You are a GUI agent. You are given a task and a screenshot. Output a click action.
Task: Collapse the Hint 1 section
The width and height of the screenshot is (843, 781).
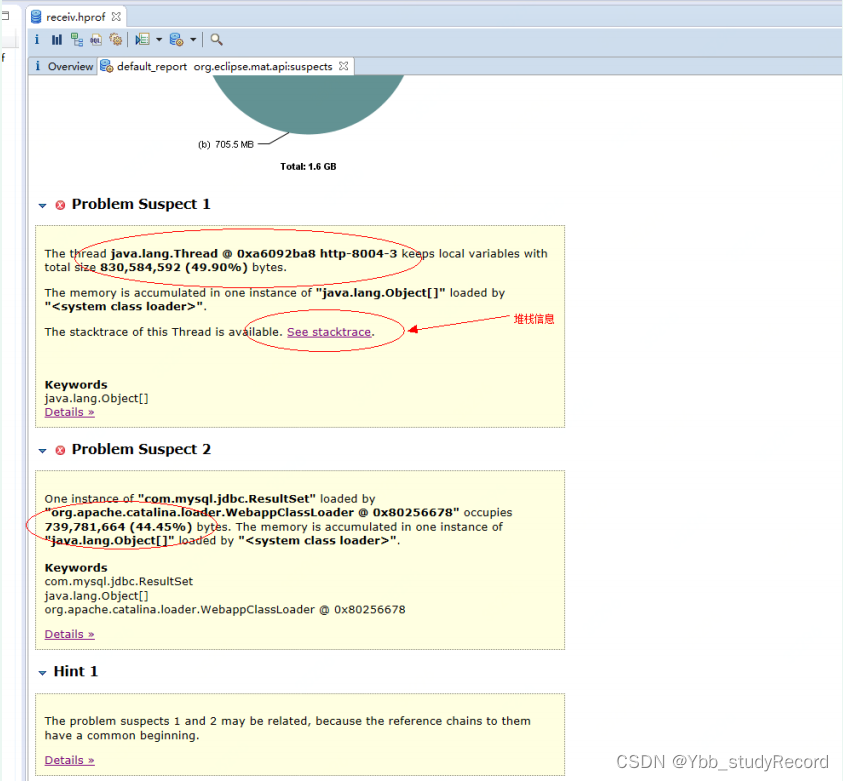click(x=42, y=672)
